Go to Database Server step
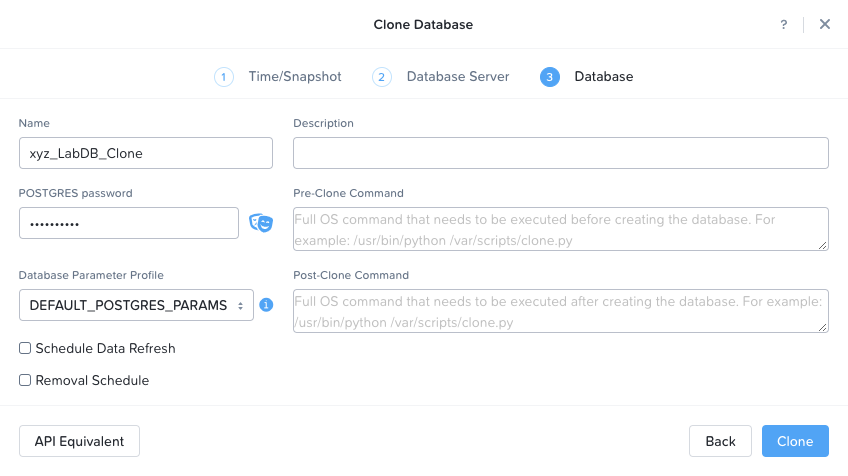 tap(458, 77)
